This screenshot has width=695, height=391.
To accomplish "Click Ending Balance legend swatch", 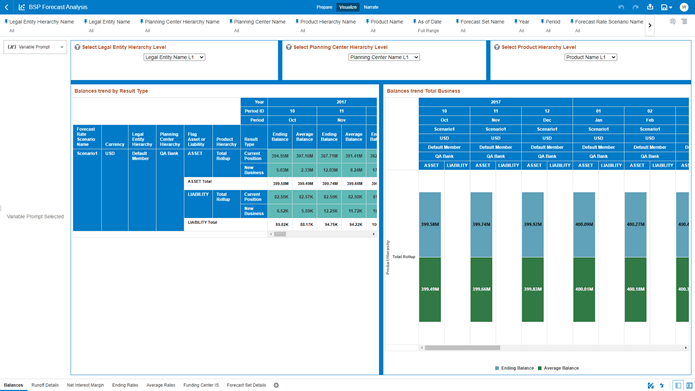I will pyautogui.click(x=497, y=368).
